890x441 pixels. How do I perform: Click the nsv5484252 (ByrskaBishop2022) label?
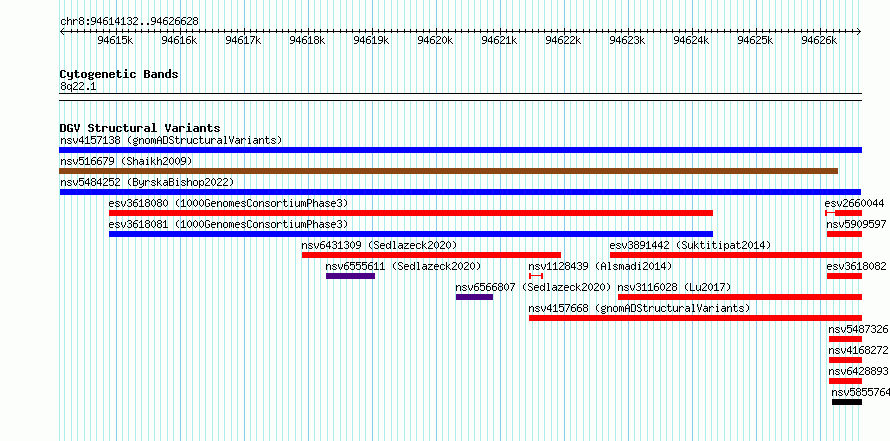coord(147,182)
